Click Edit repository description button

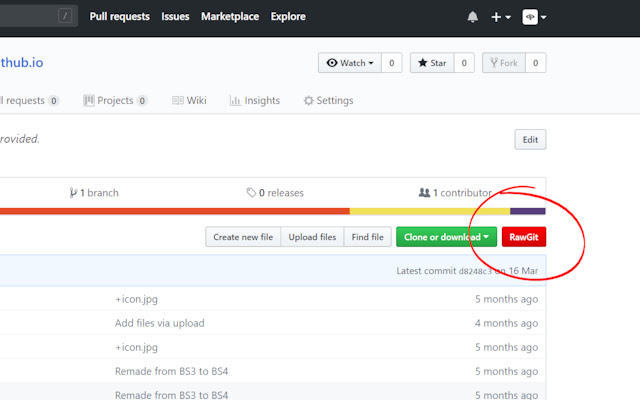tap(530, 140)
